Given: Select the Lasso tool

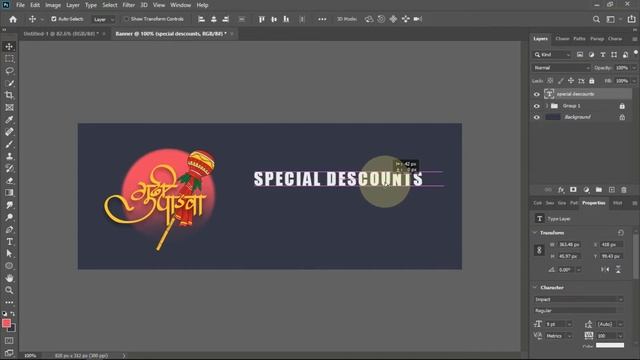Looking at the screenshot, I should point(9,71).
